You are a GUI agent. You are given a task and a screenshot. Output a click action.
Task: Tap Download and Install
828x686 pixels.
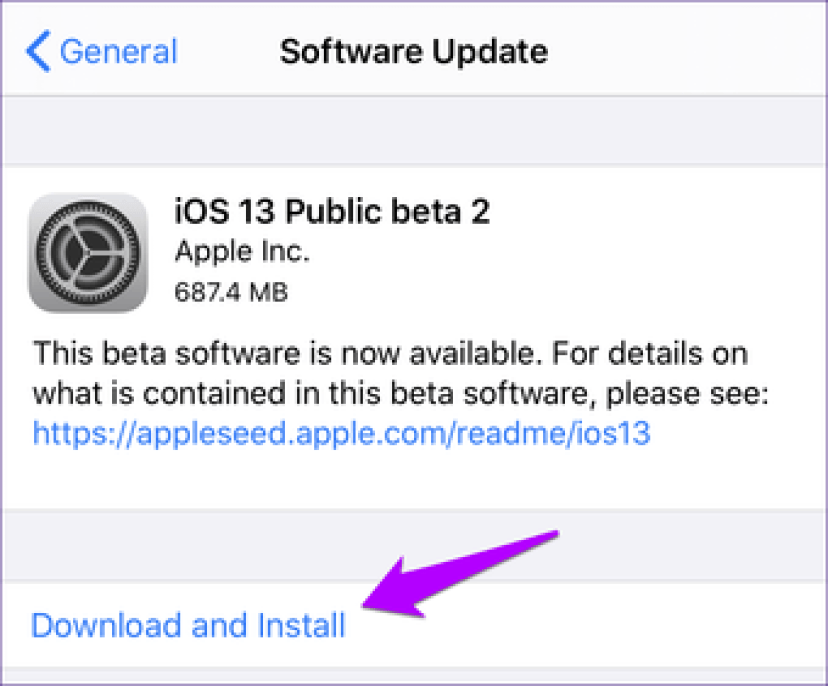189,625
